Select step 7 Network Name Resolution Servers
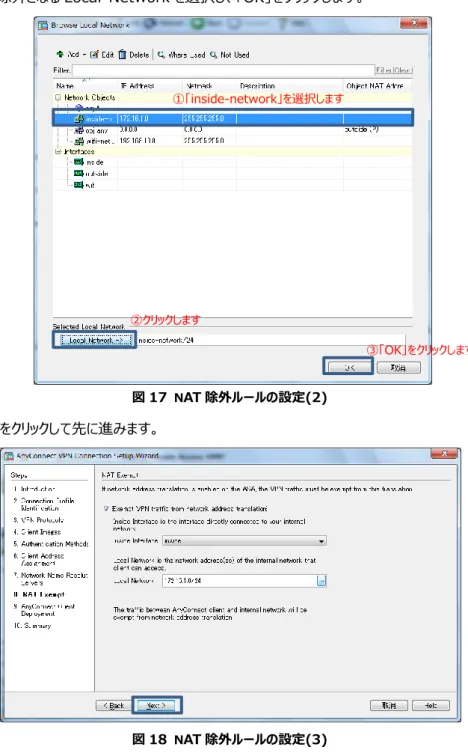 (51, 578)
